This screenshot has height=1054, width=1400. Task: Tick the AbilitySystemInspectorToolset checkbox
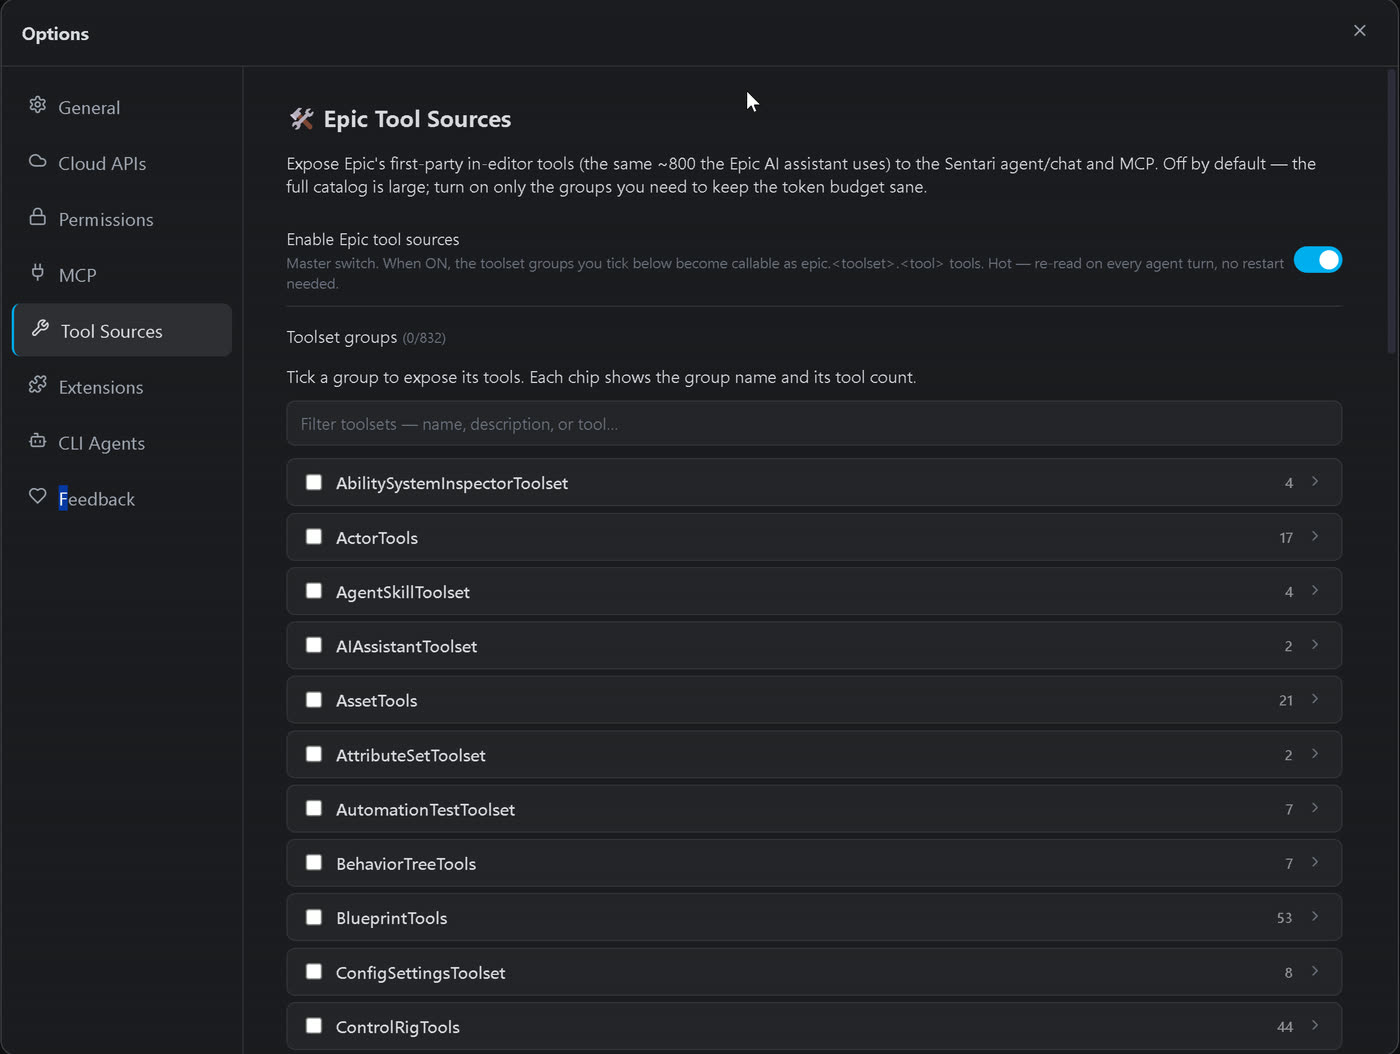pos(314,483)
